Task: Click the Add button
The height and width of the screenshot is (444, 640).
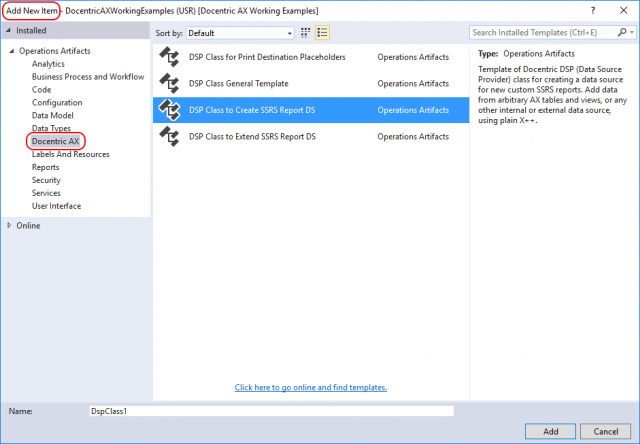Action: point(550,431)
